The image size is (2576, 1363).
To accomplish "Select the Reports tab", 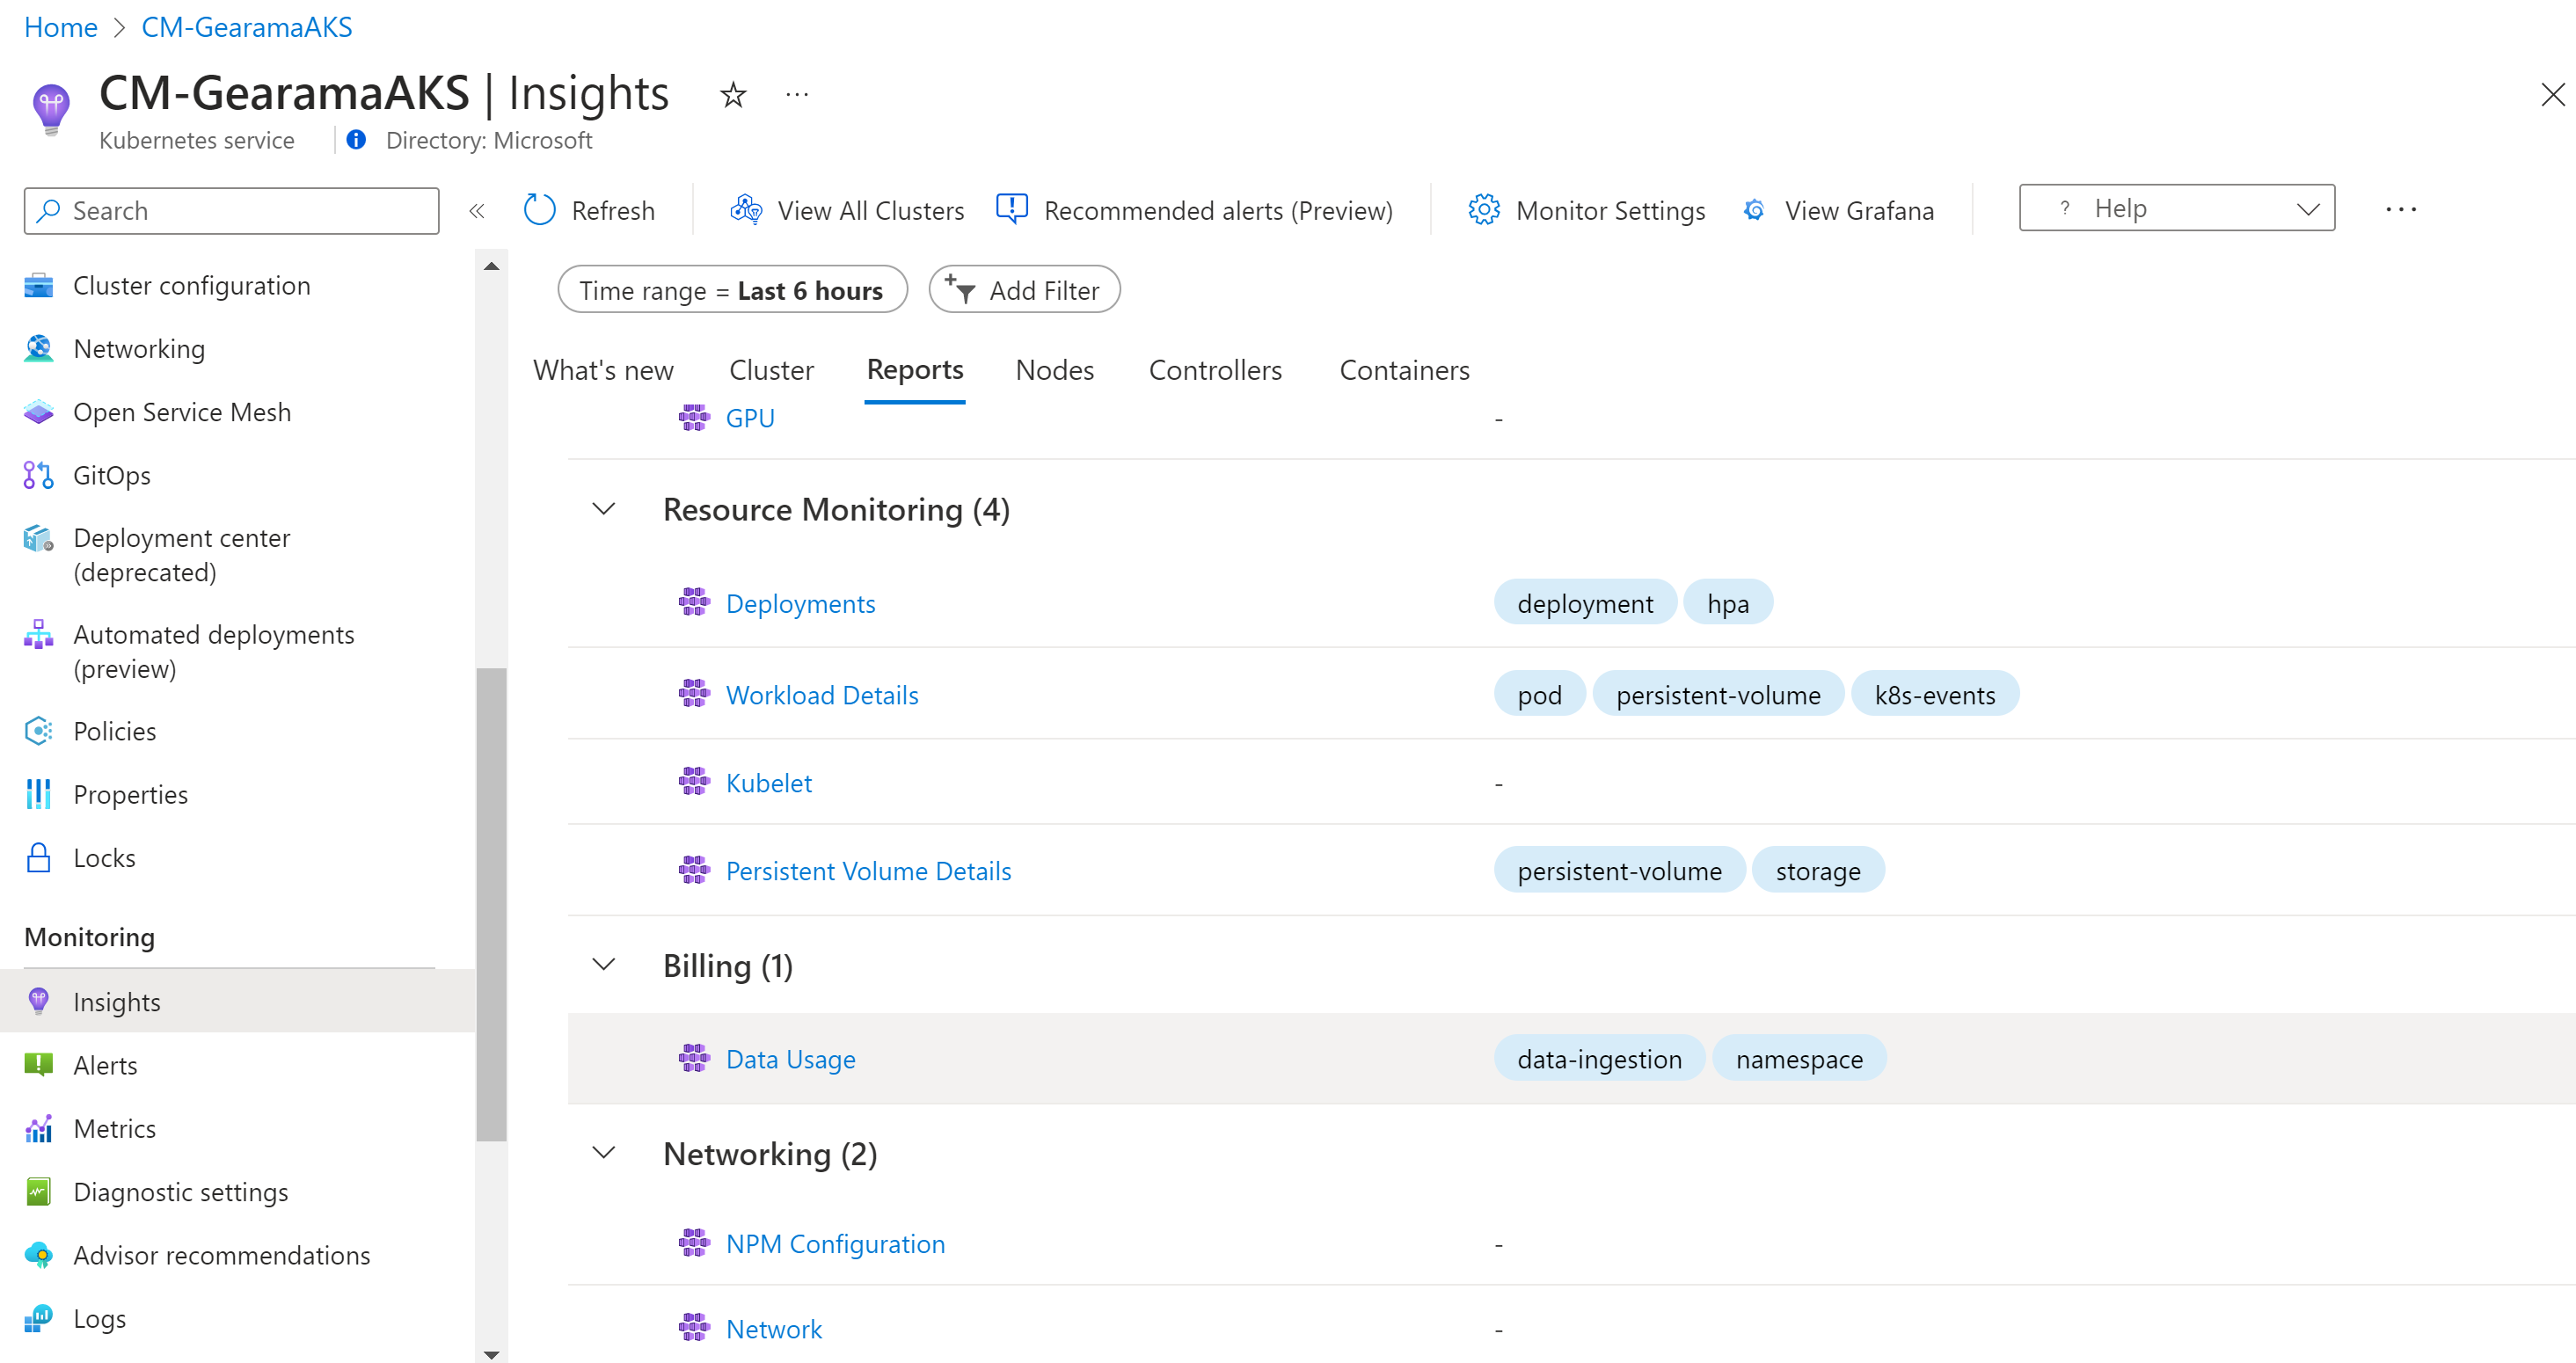I will pyautogui.click(x=914, y=371).
